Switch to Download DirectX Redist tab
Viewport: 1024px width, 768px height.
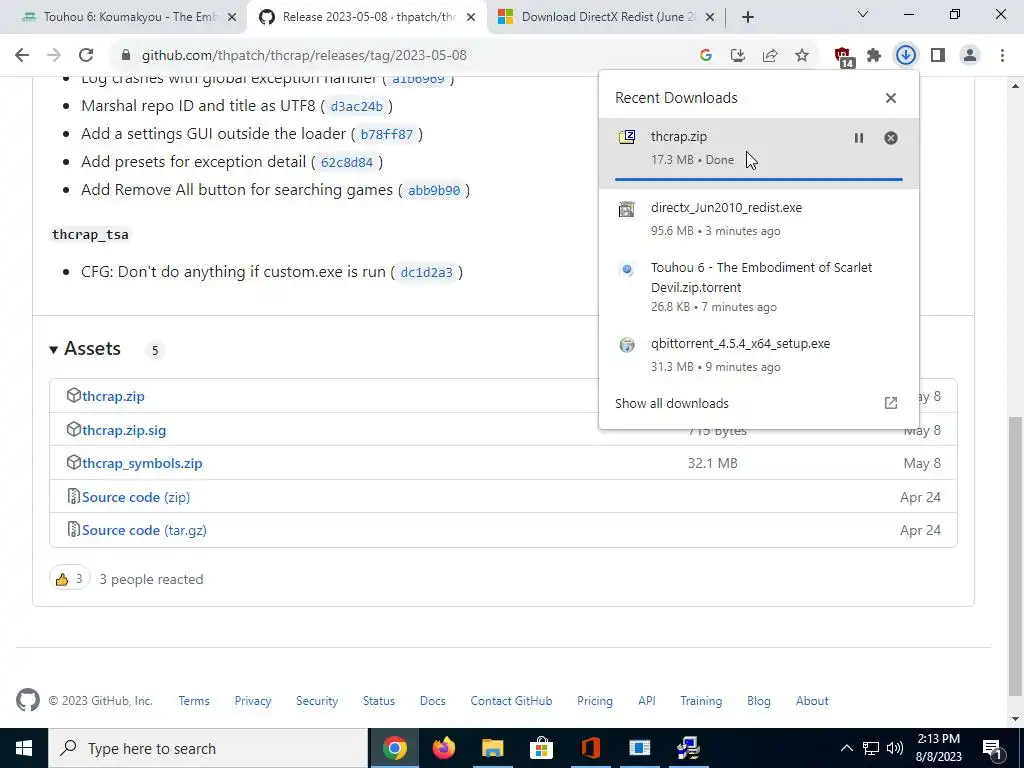click(605, 17)
